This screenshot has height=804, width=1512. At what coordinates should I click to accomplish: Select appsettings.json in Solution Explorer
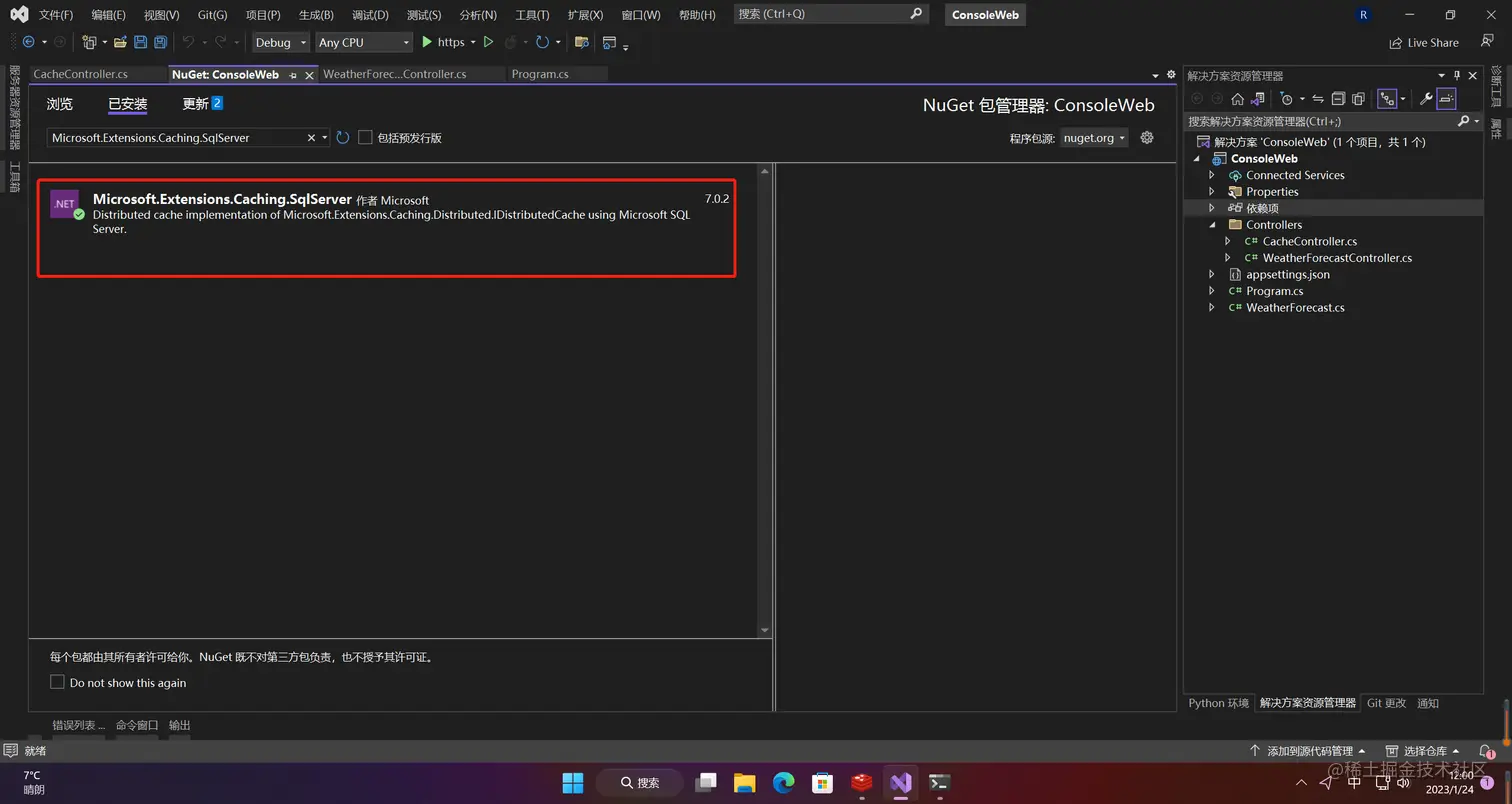point(1288,274)
